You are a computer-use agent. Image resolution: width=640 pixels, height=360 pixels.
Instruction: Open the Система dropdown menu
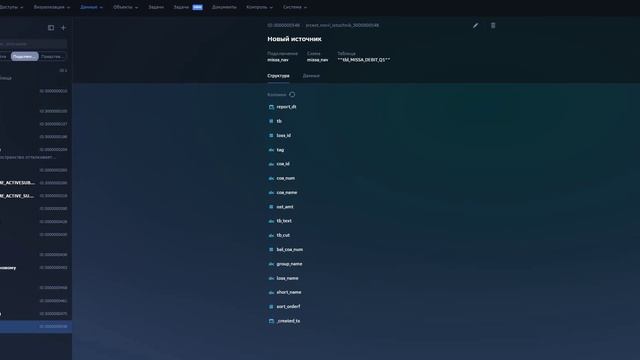coord(295,7)
